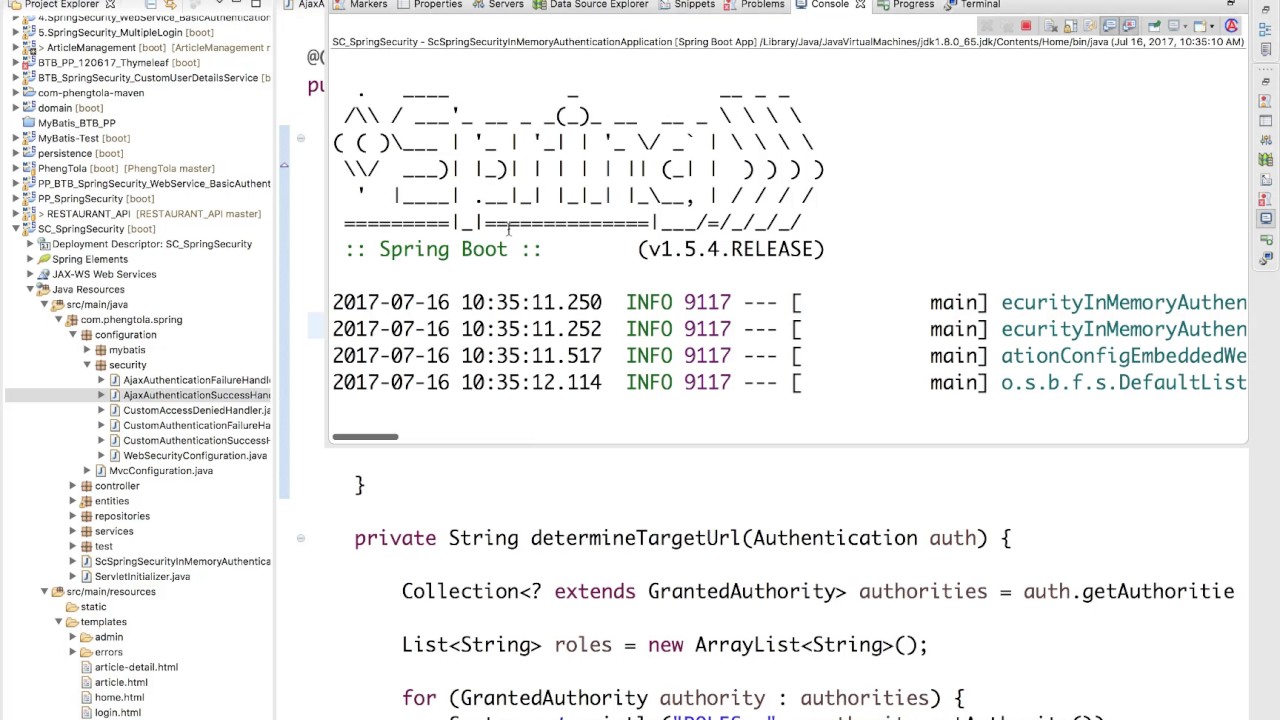This screenshot has width=1280, height=720.
Task: Click the Spring Boot v1.5.4.RELEASE banner text
Action: point(585,249)
